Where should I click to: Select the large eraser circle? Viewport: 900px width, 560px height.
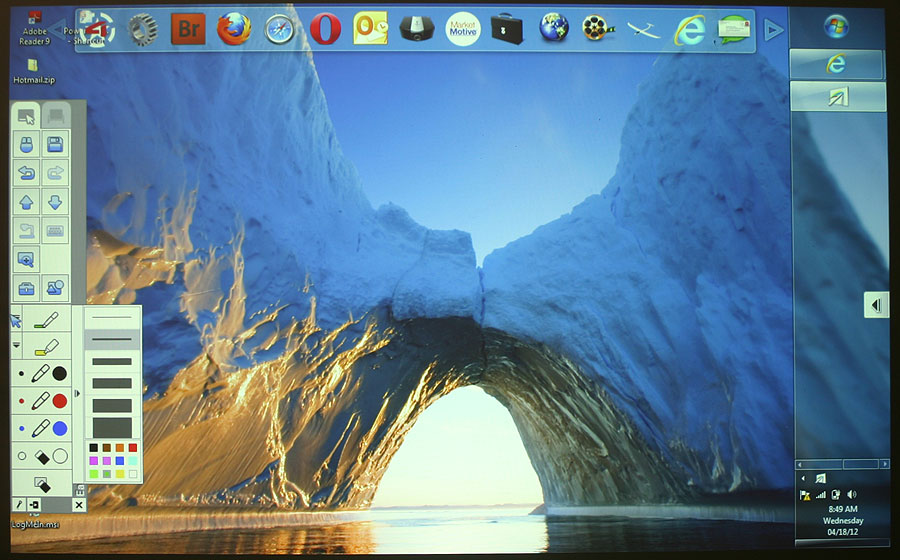click(x=60, y=456)
